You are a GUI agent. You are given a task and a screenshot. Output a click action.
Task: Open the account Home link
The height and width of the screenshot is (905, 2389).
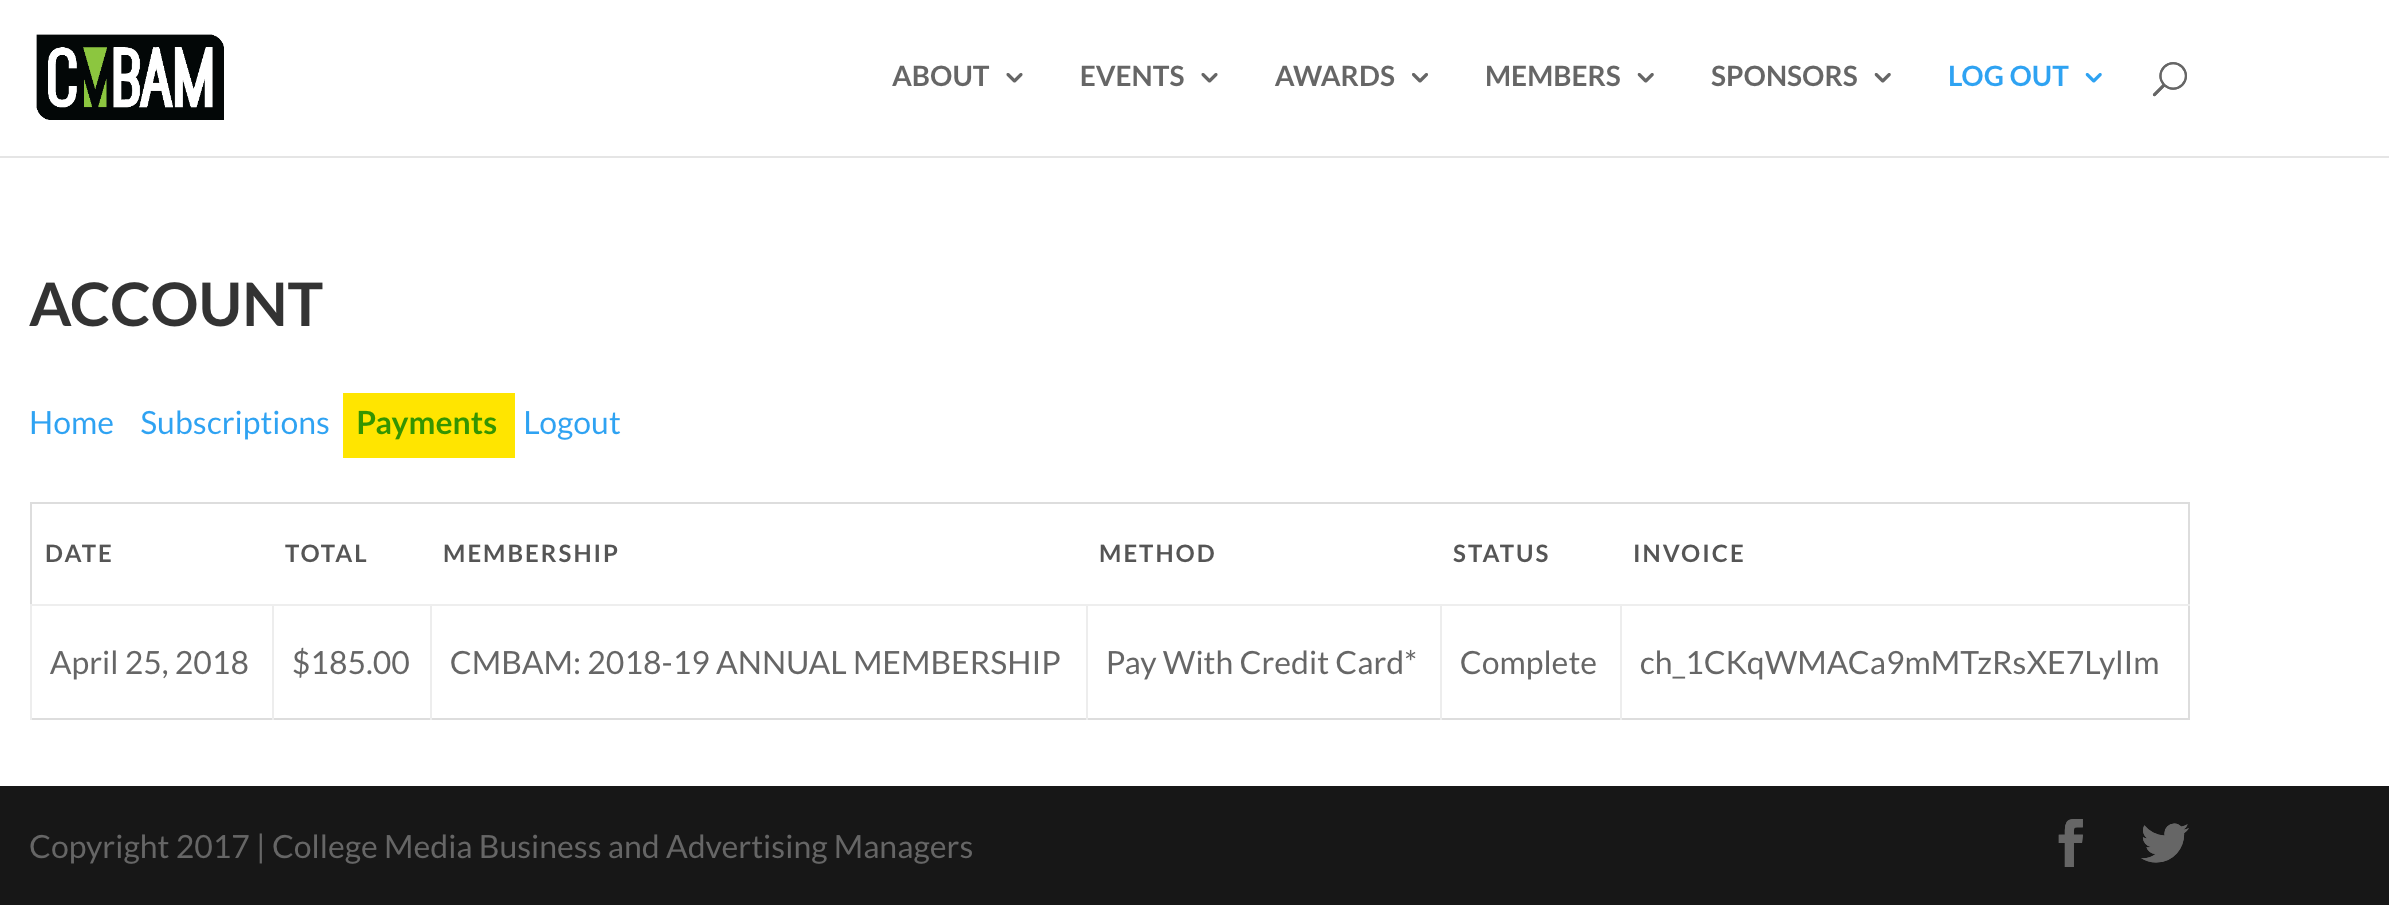71,423
